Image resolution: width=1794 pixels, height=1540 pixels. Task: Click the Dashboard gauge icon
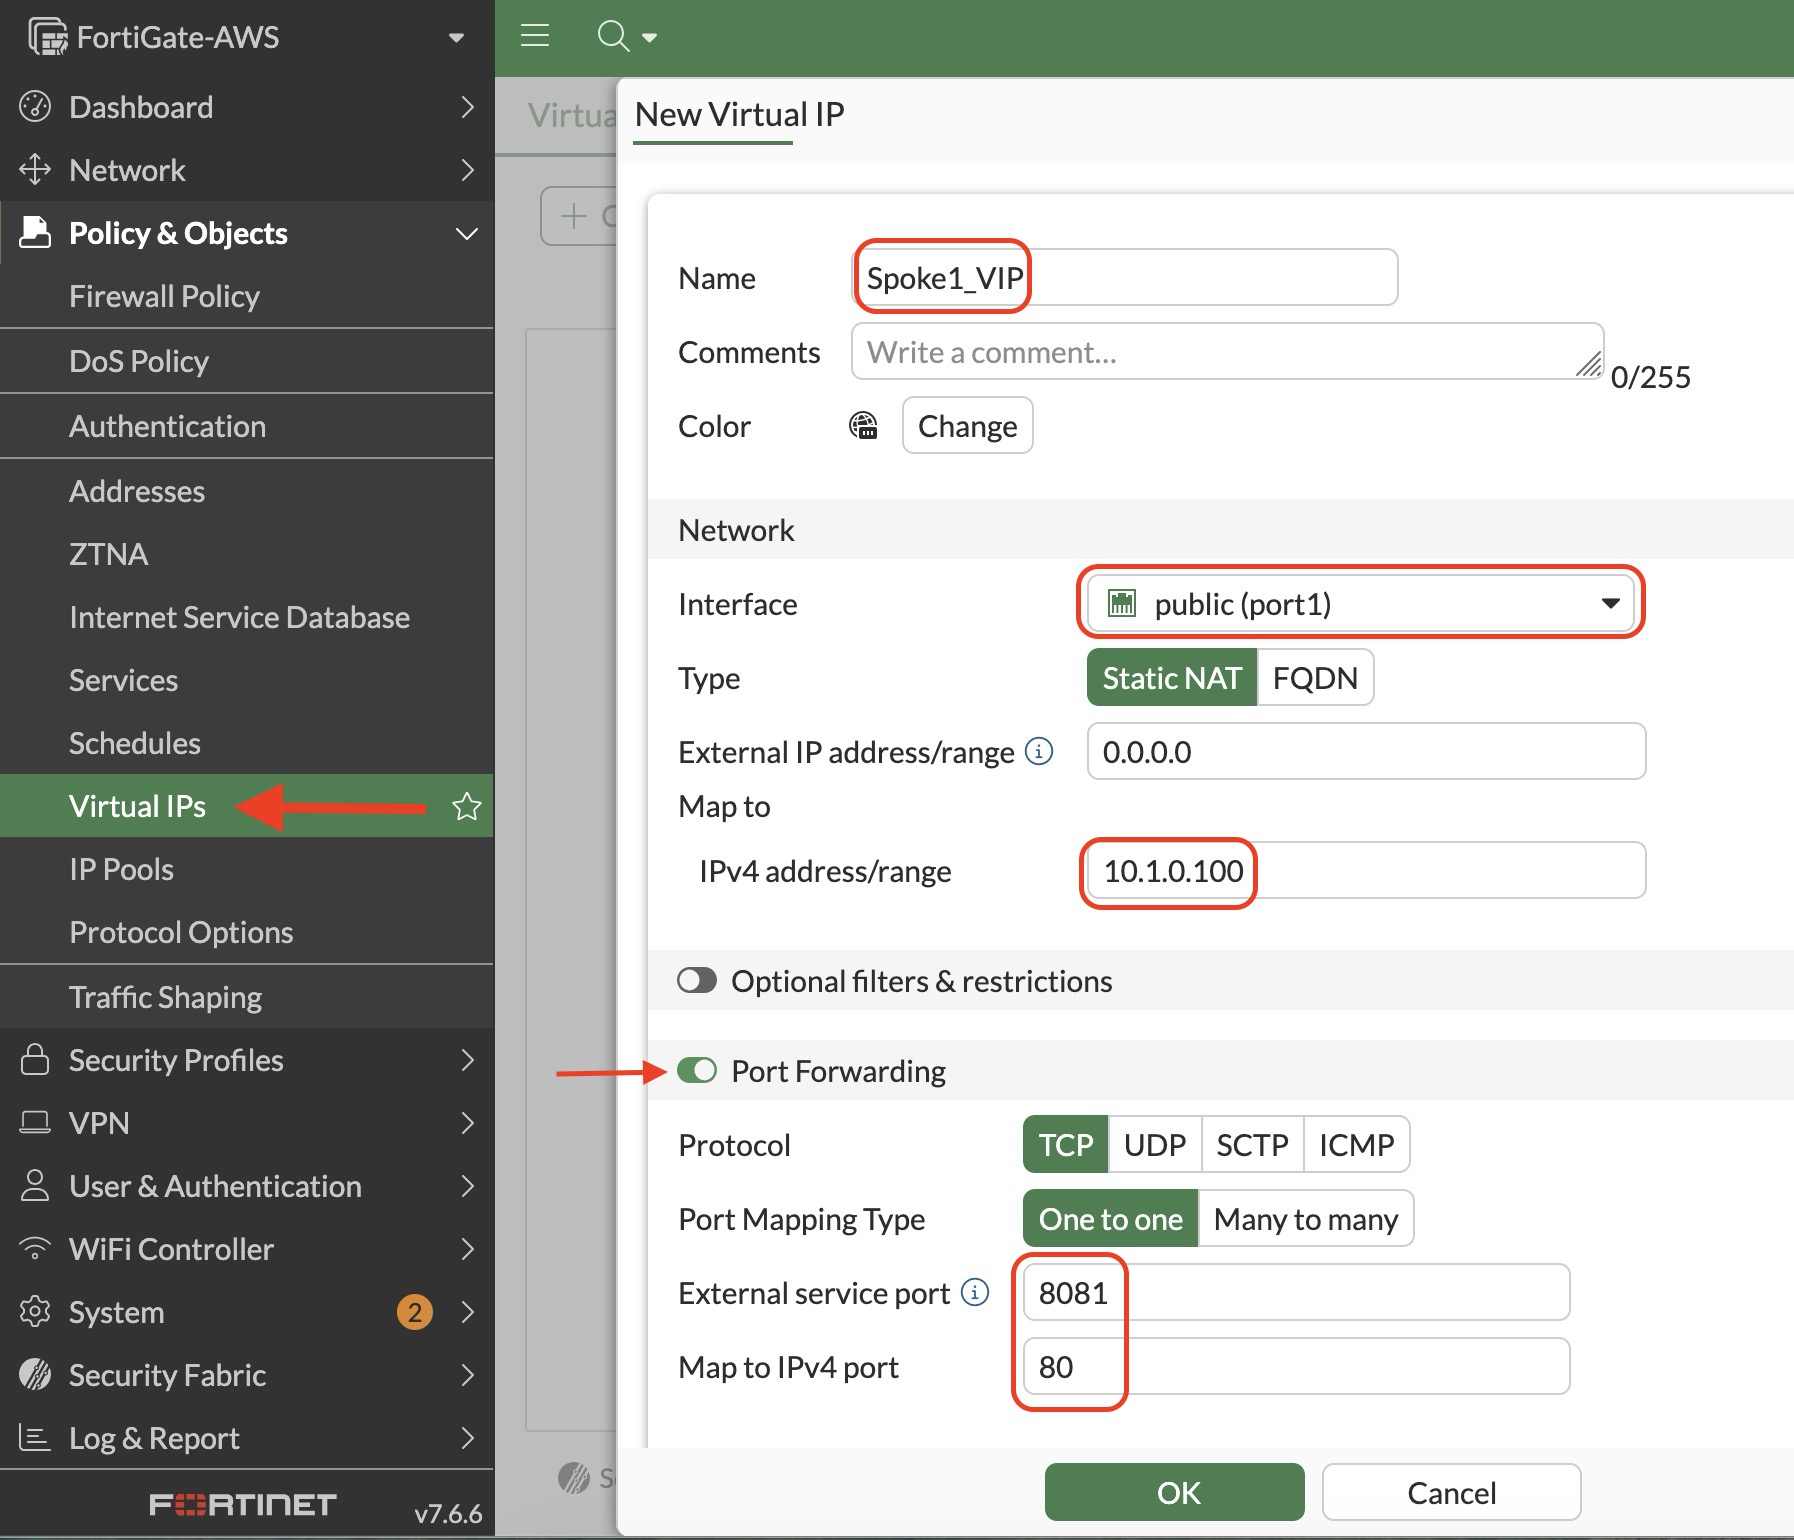point(35,107)
